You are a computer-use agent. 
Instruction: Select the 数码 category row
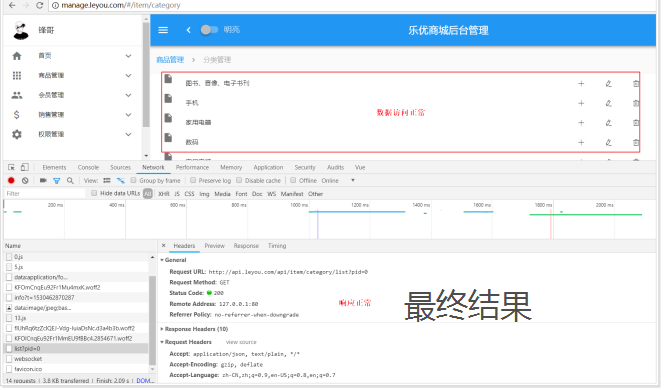(401, 142)
